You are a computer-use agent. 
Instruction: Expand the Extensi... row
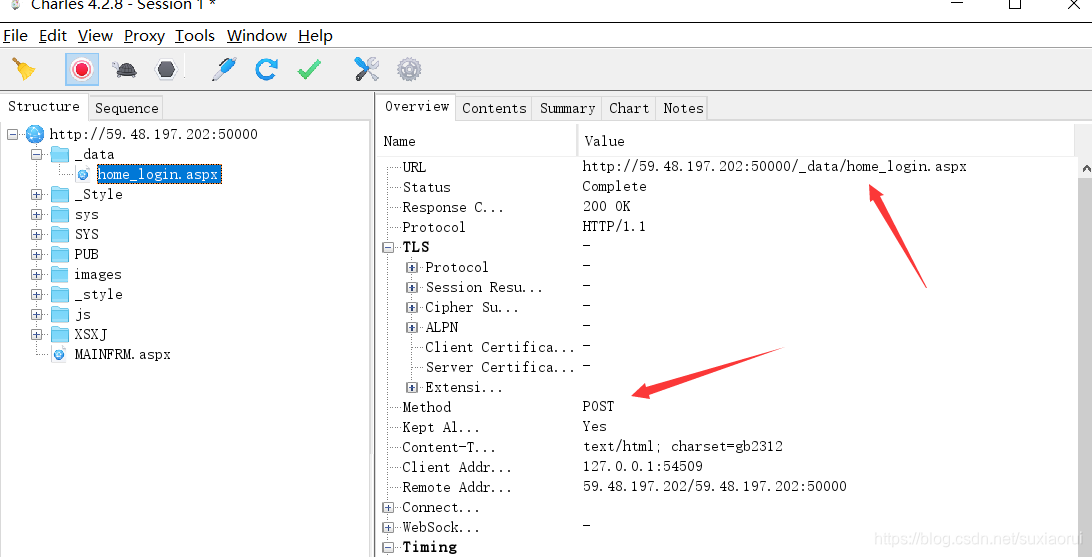pos(412,388)
